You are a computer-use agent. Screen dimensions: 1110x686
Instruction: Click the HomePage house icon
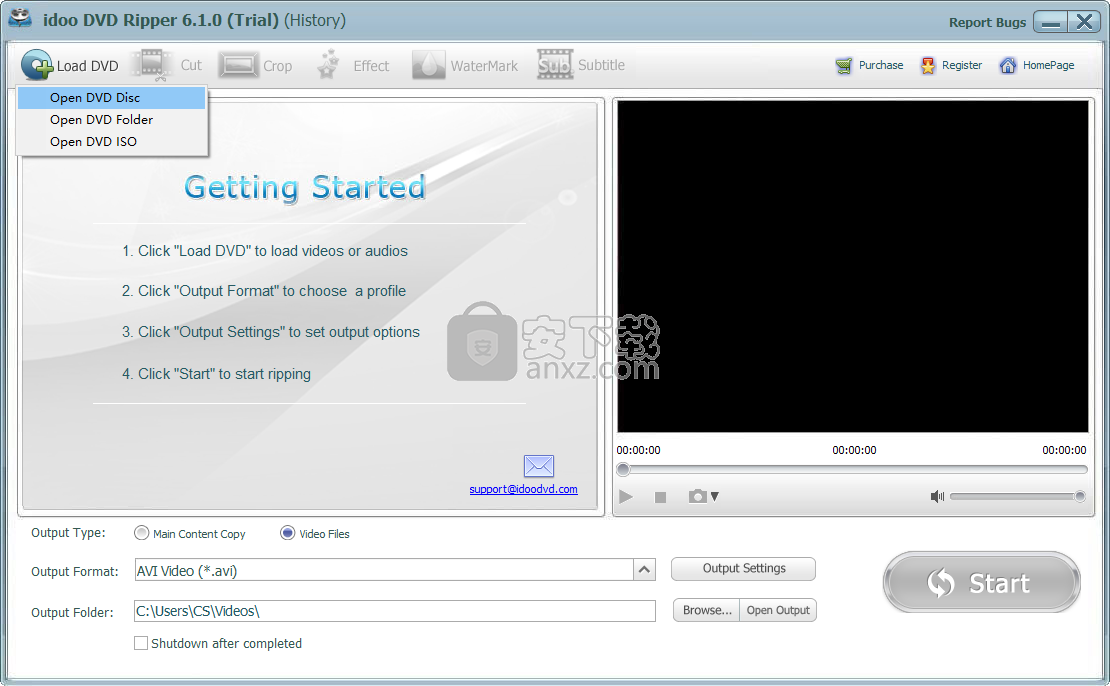pos(1007,66)
